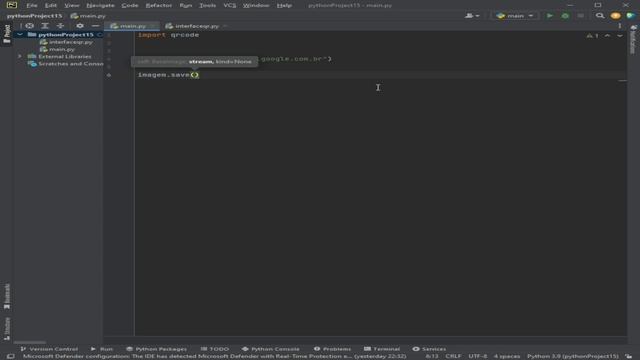Screen dimensions: 640x360
Task: Click Microsoft Defender notification in status bar
Action: click(x=214, y=356)
